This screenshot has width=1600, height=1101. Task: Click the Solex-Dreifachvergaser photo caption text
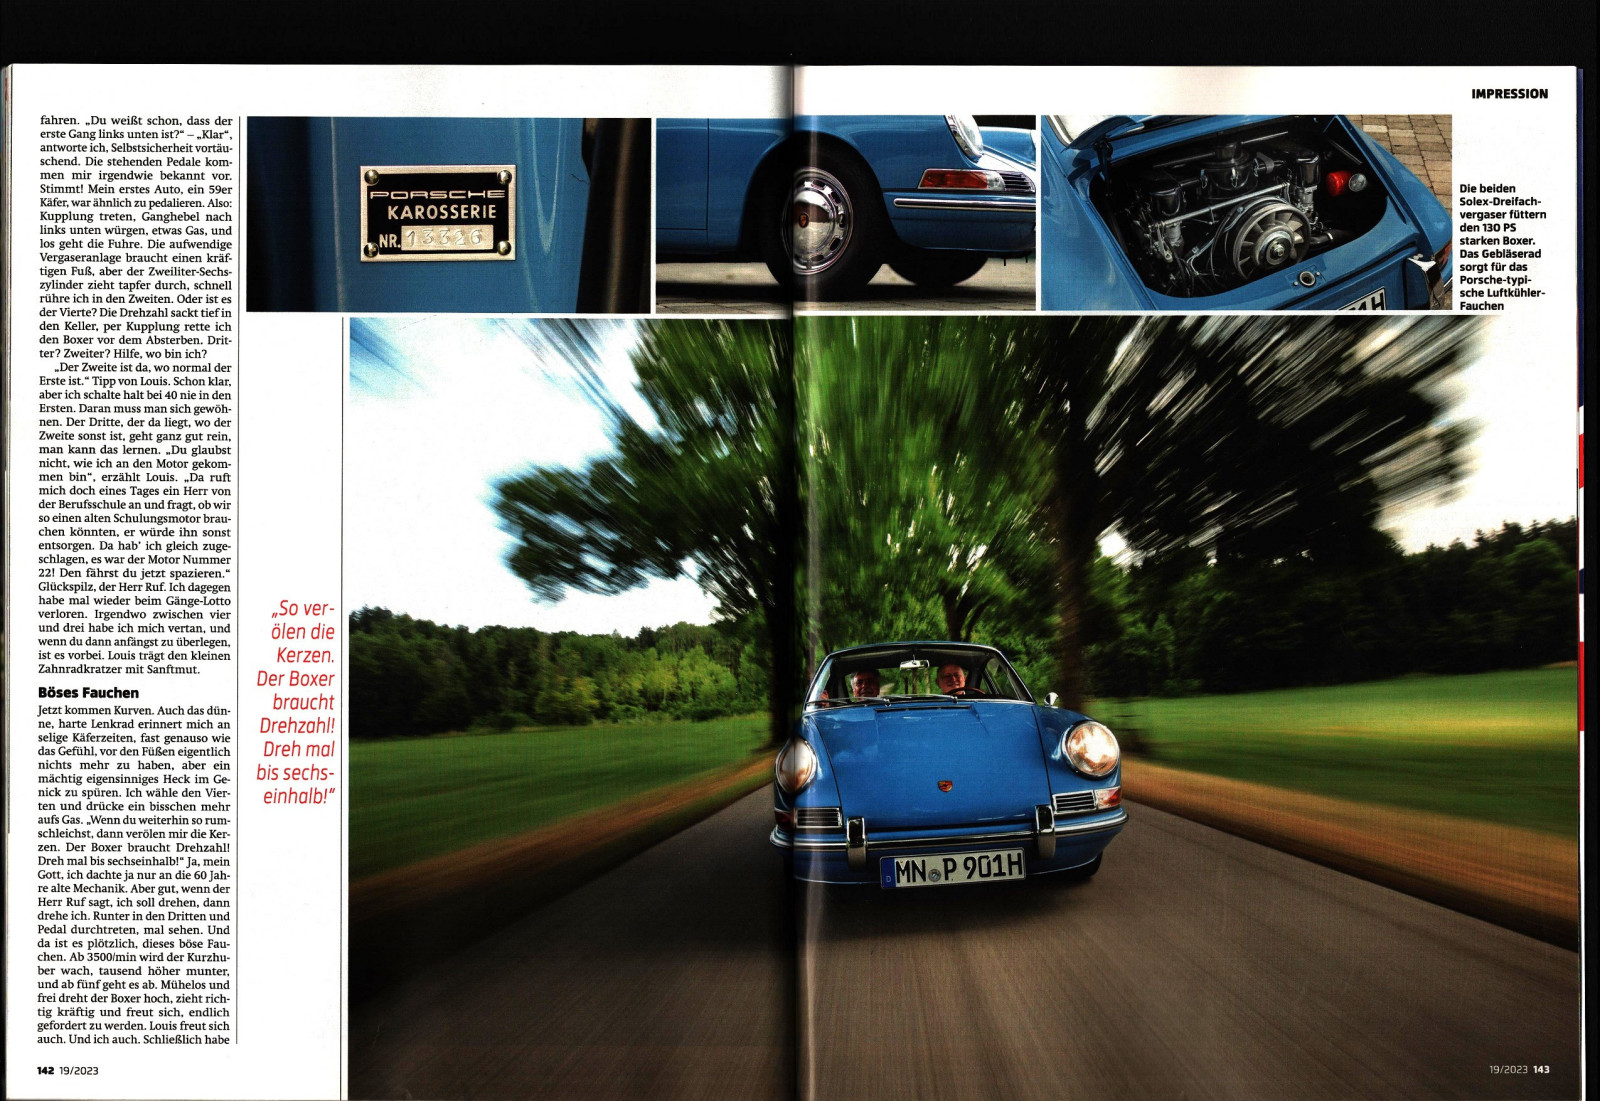(x=1502, y=246)
